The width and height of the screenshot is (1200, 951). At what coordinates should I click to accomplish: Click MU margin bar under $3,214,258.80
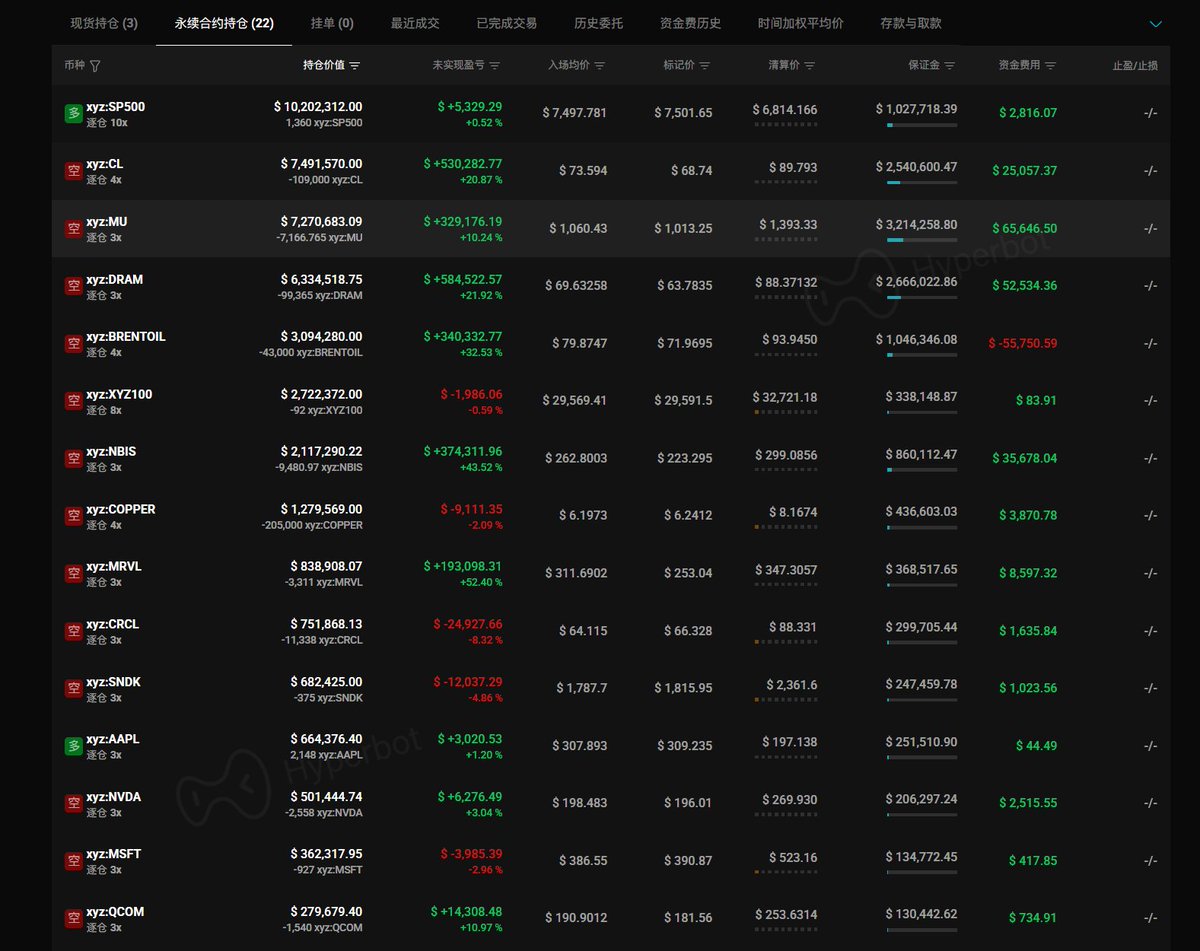[x=921, y=240]
